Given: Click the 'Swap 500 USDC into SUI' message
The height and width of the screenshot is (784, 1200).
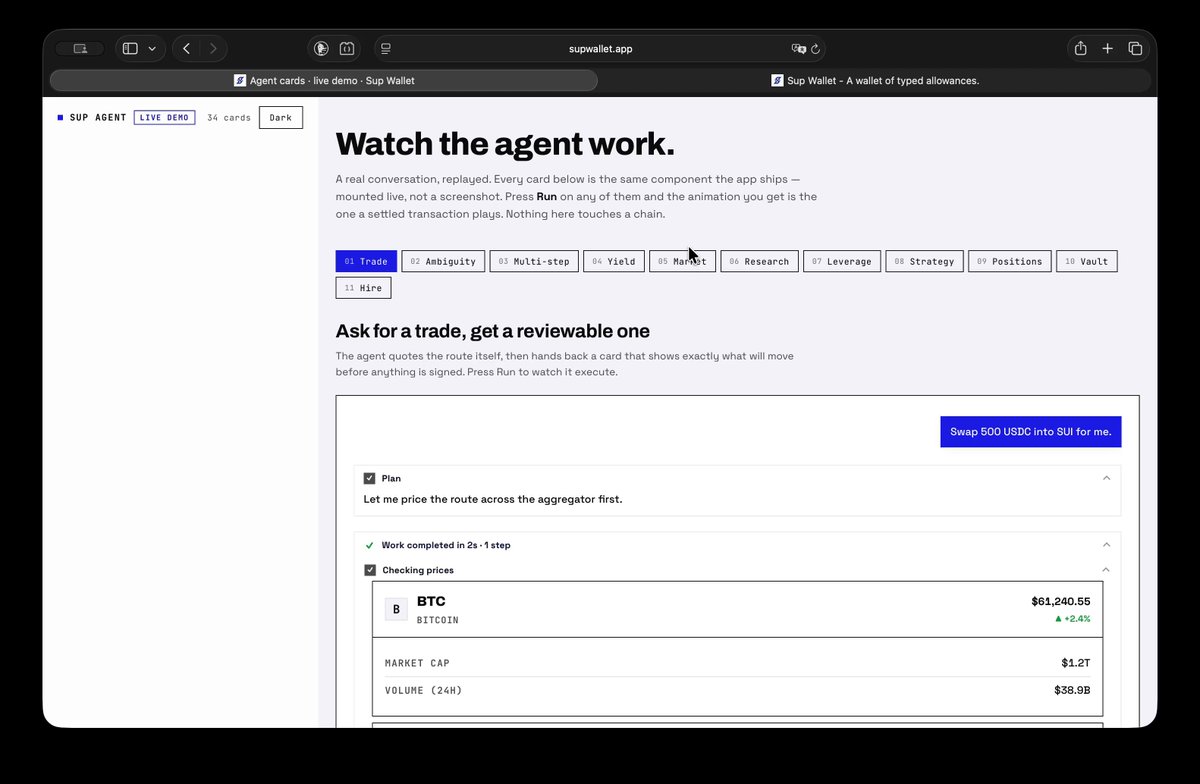Looking at the screenshot, I should click(x=1031, y=432).
